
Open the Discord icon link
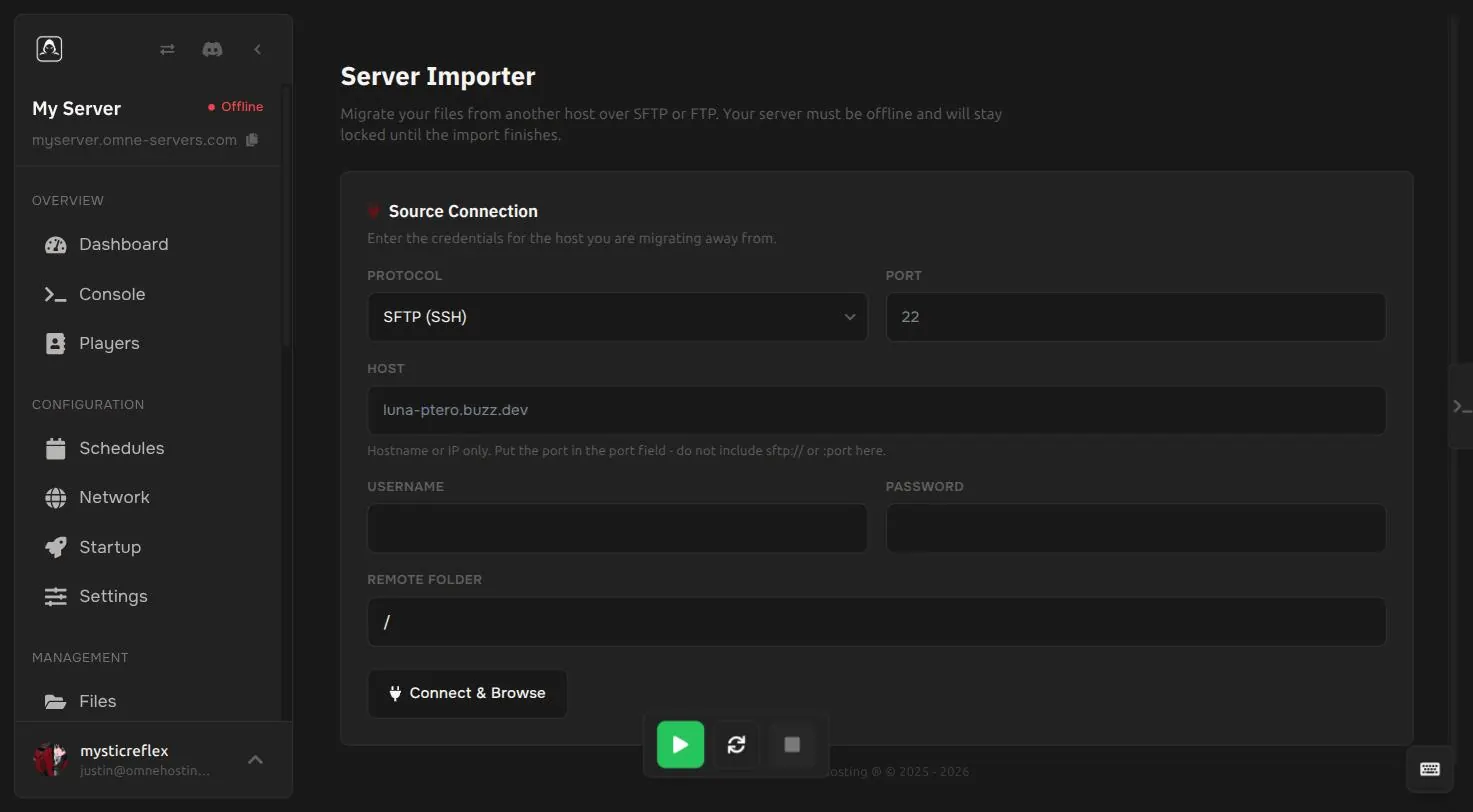coord(212,49)
